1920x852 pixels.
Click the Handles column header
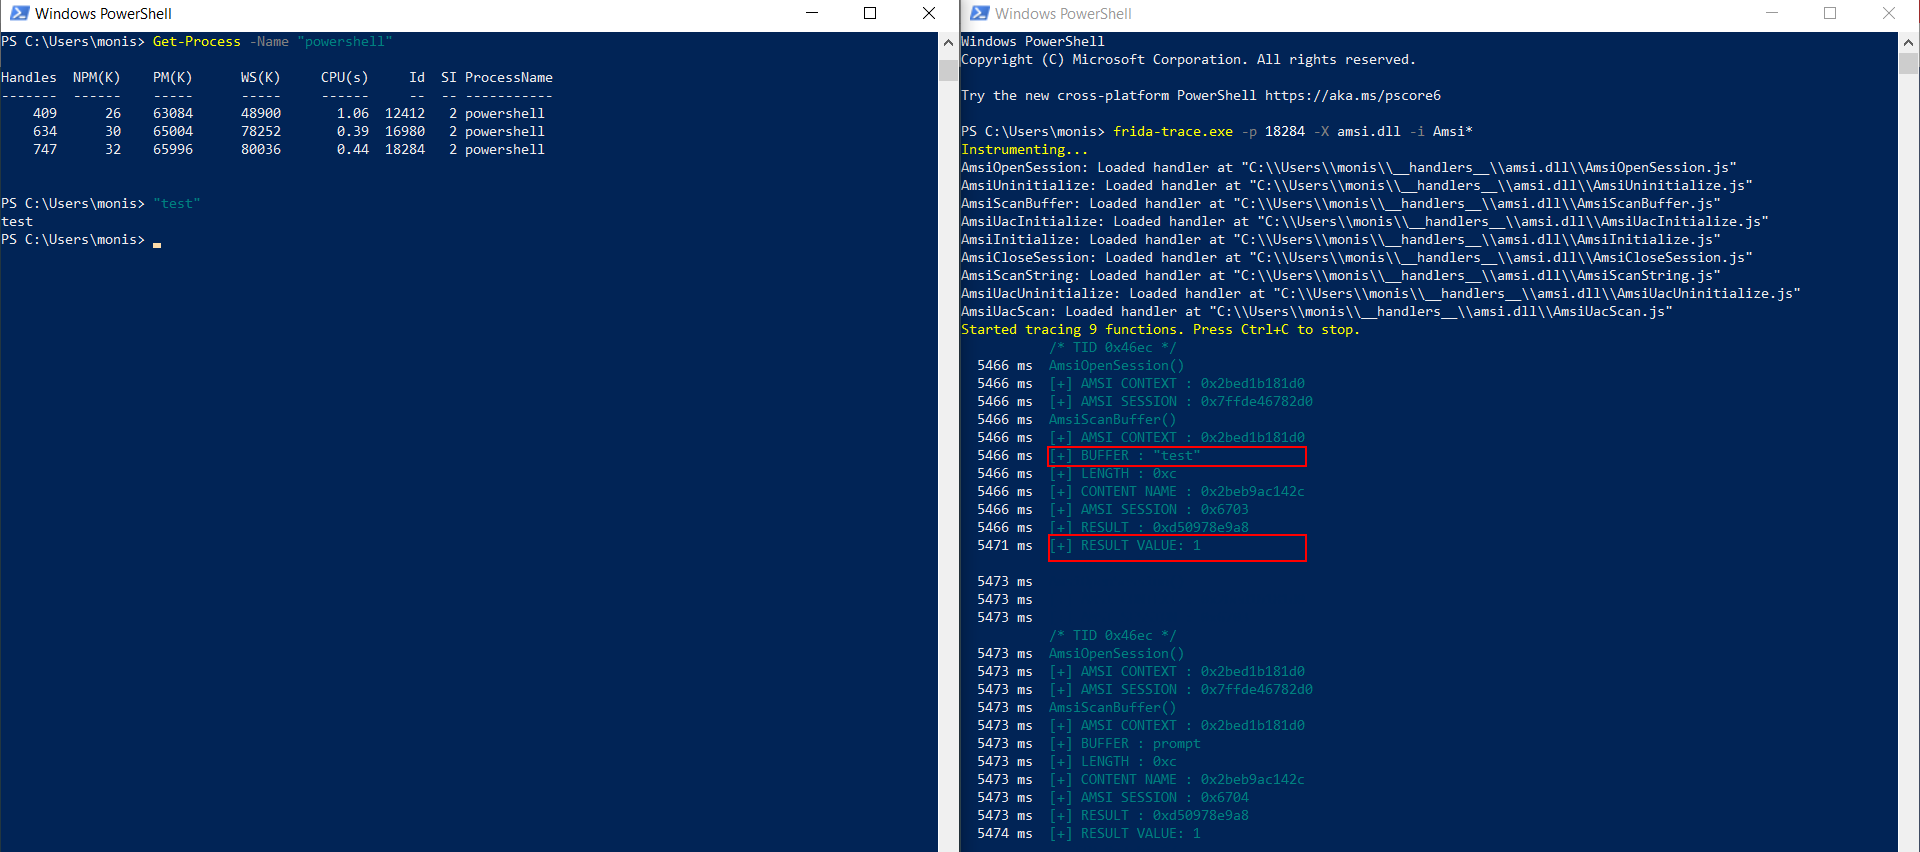tap(29, 77)
